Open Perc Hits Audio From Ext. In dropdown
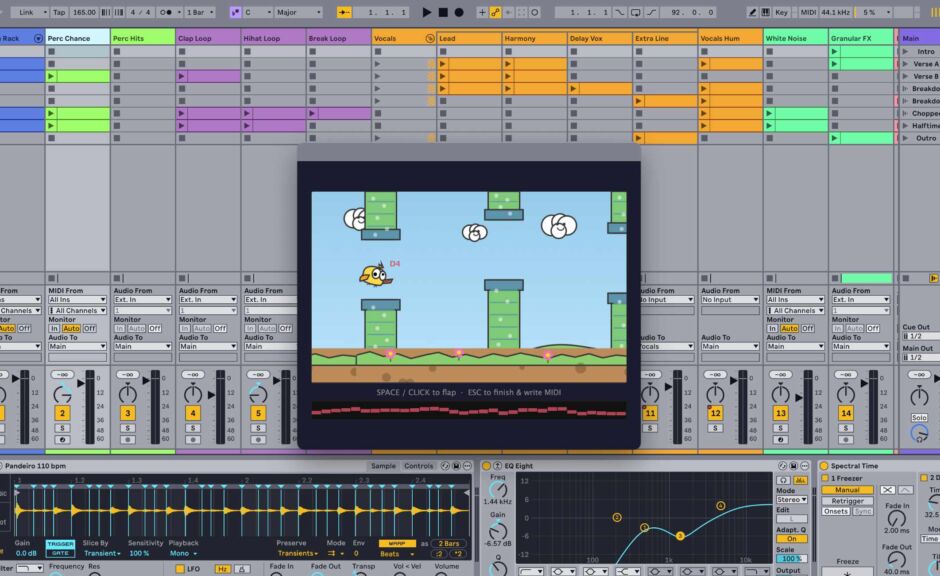This screenshot has height=576, width=940. [x=143, y=300]
